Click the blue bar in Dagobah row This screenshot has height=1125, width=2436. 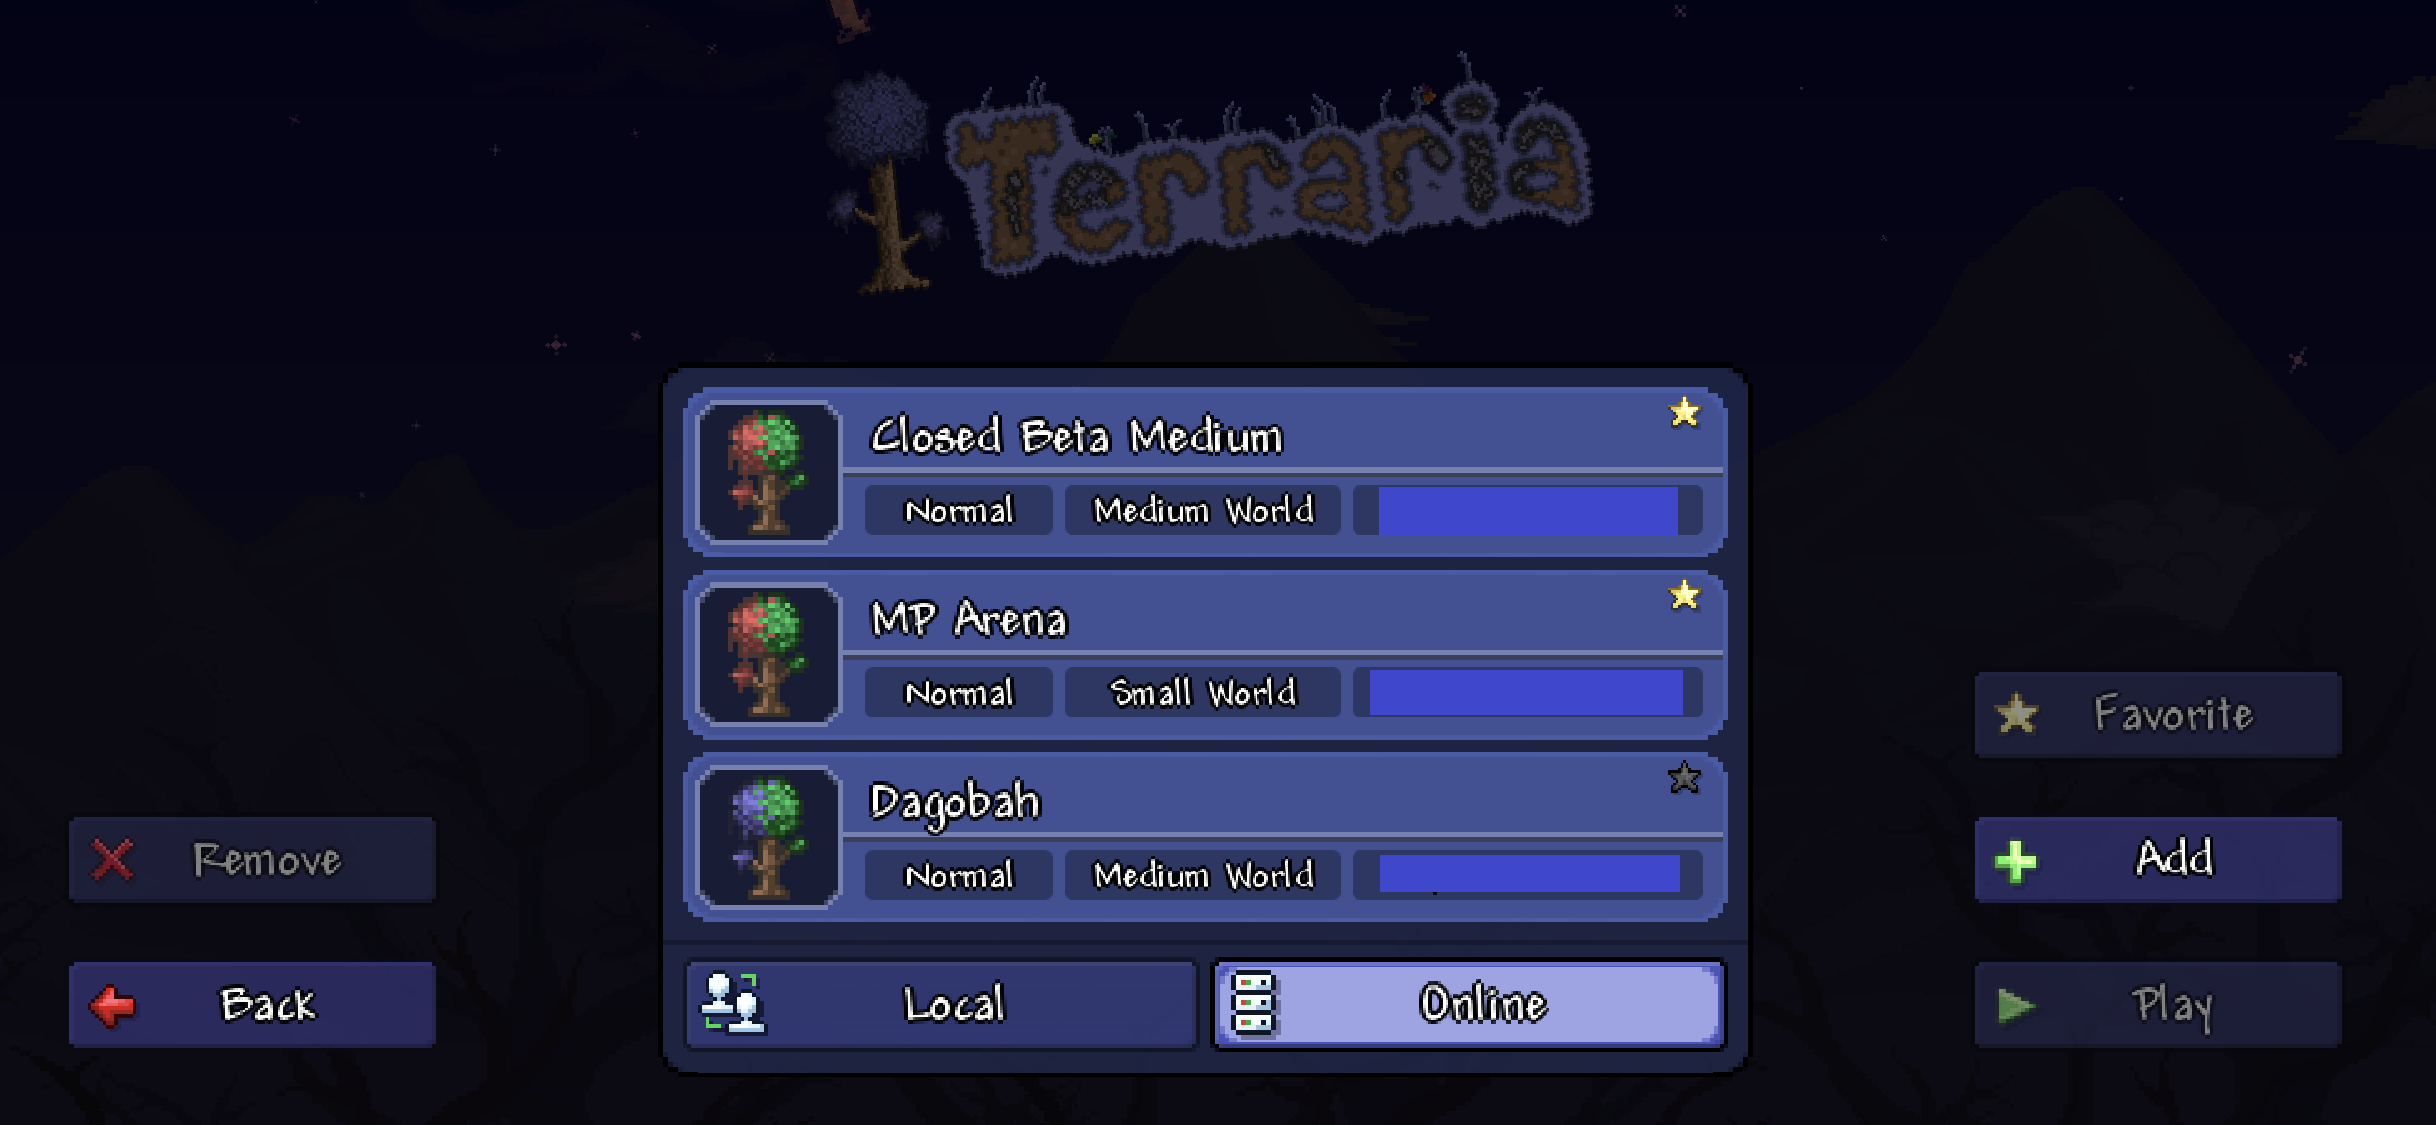click(1529, 874)
